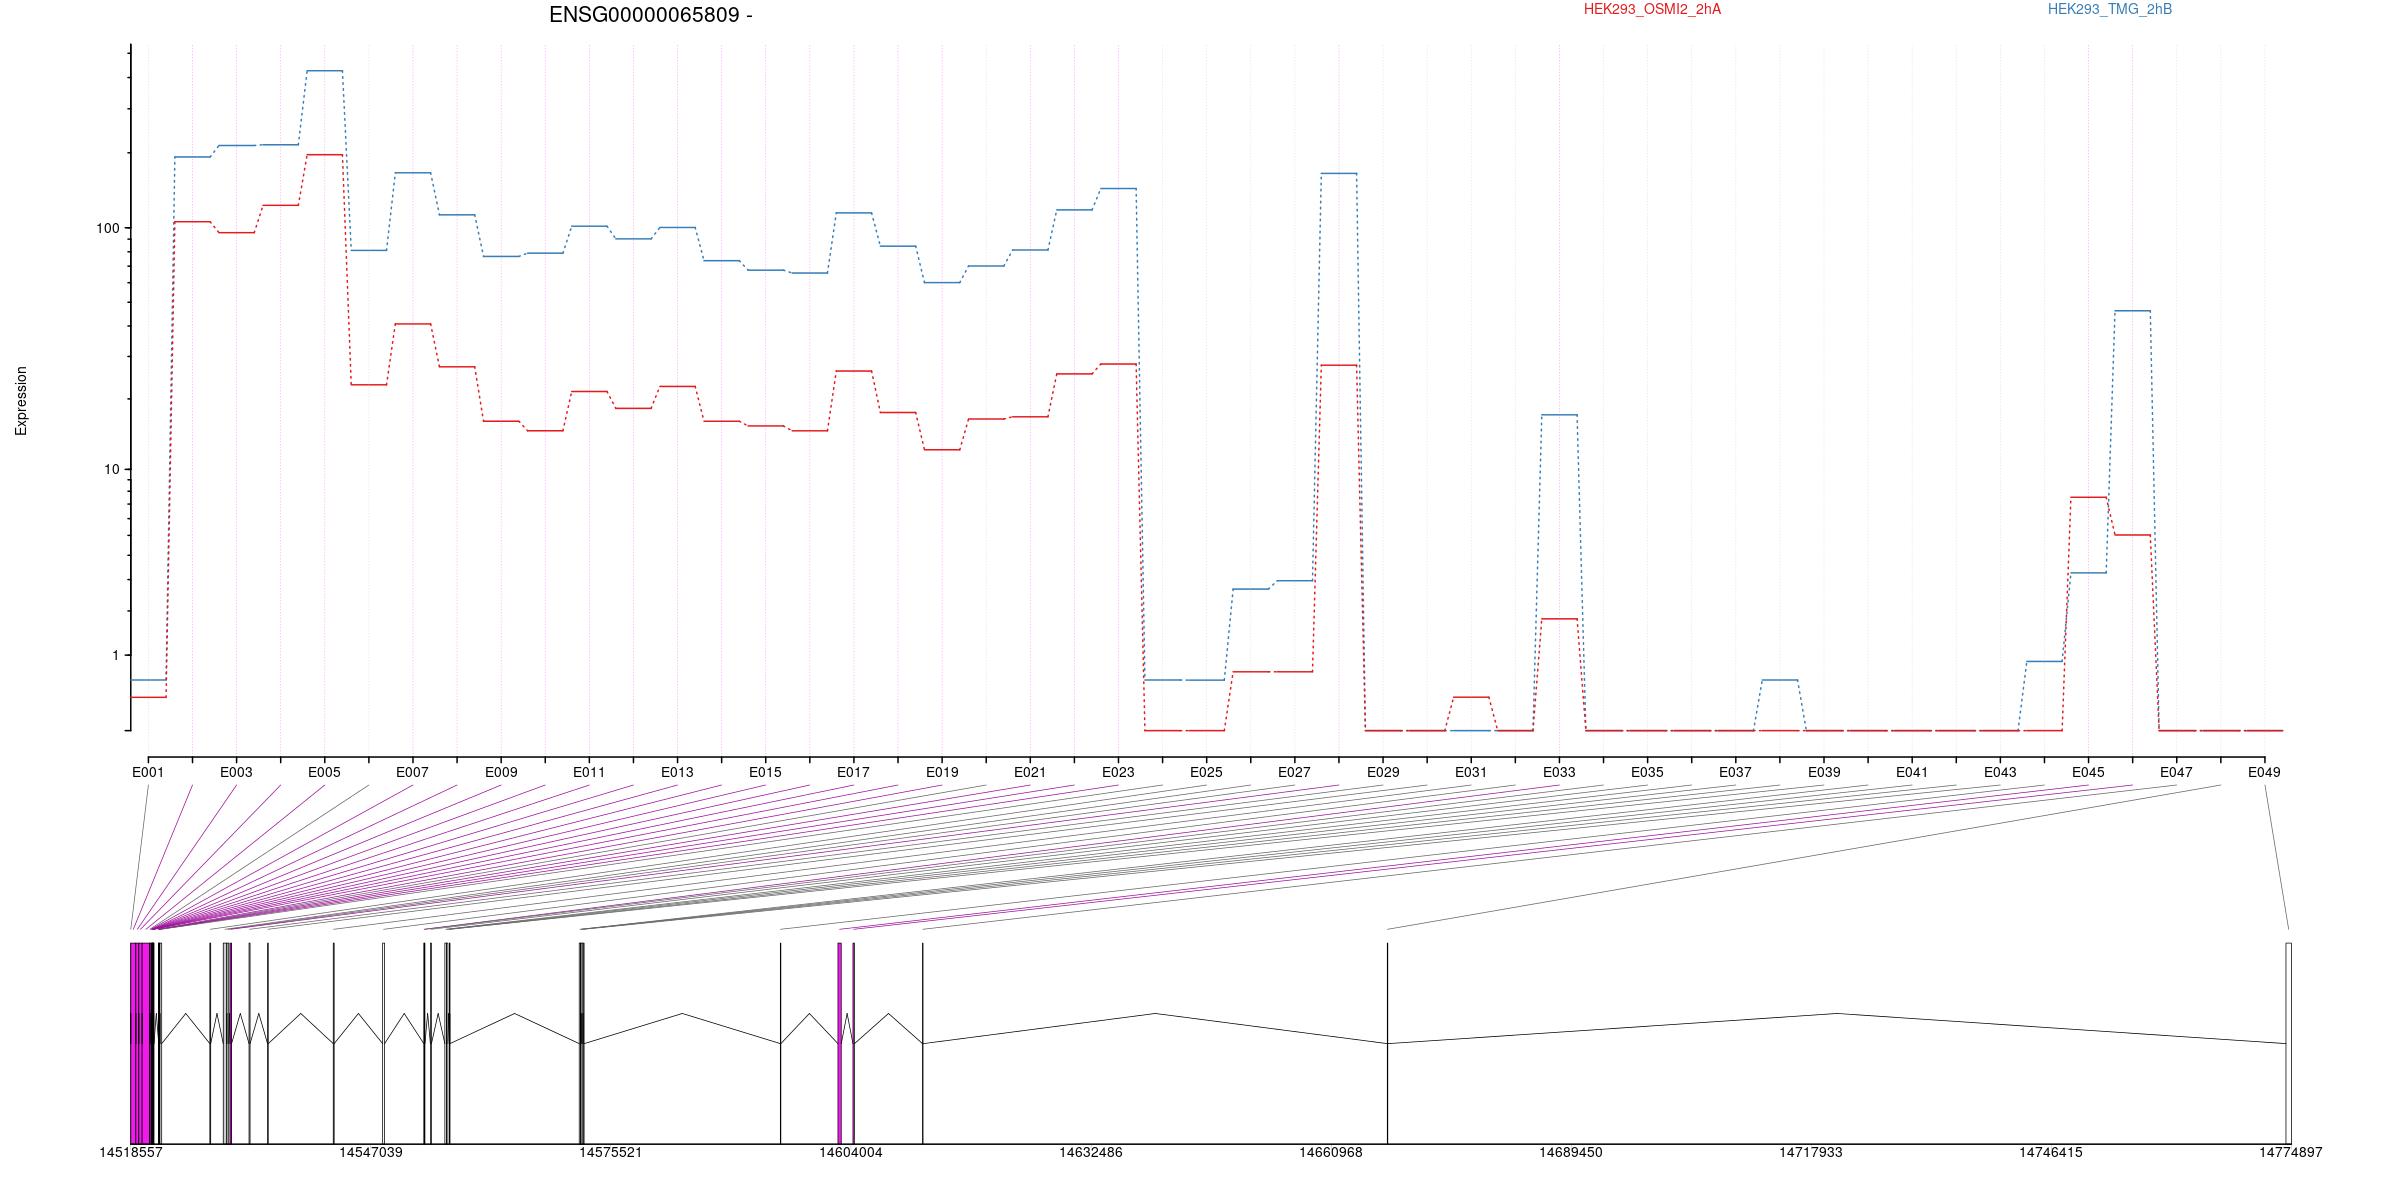Click red E045 expression segment
2400x1200 pixels.
click(2088, 497)
